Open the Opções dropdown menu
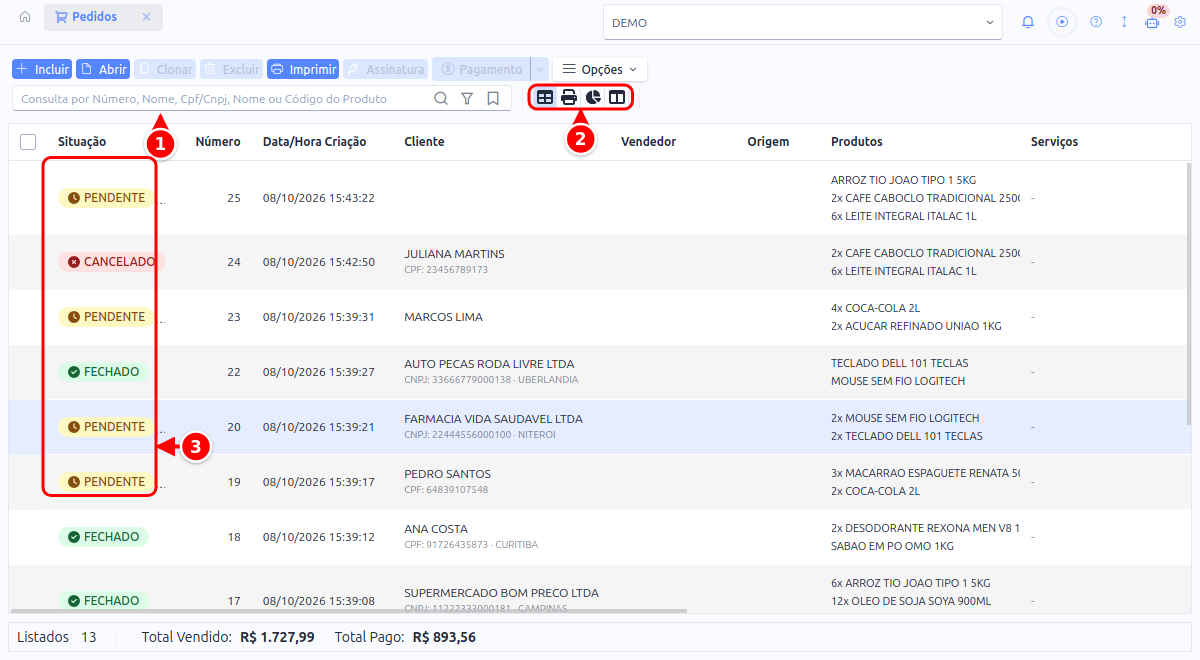The width and height of the screenshot is (1200, 660). [600, 69]
